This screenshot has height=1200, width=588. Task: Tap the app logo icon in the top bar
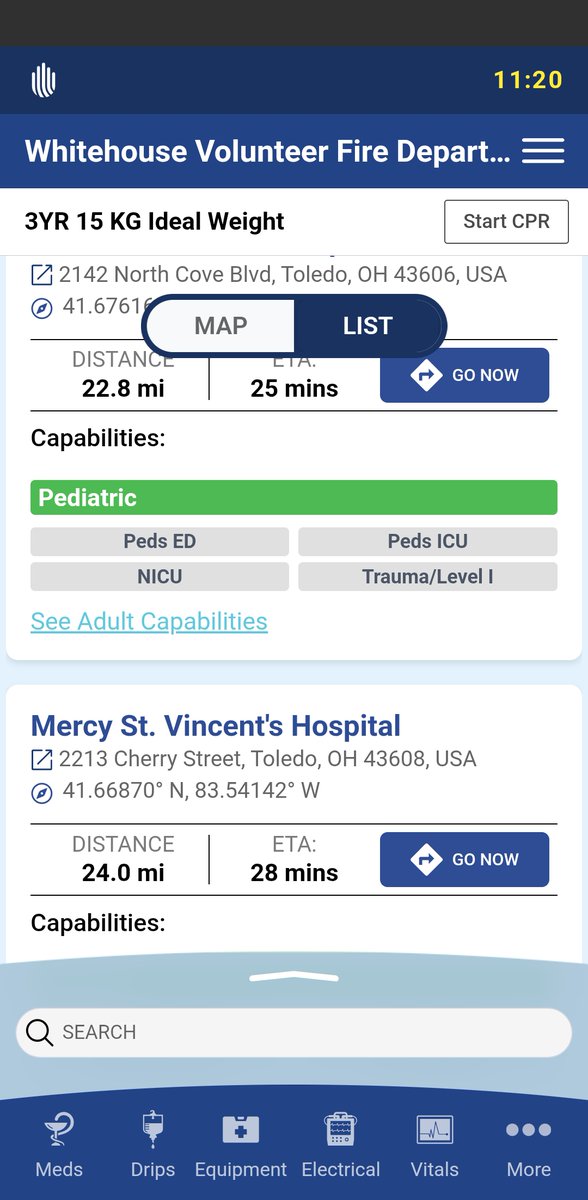(x=43, y=80)
